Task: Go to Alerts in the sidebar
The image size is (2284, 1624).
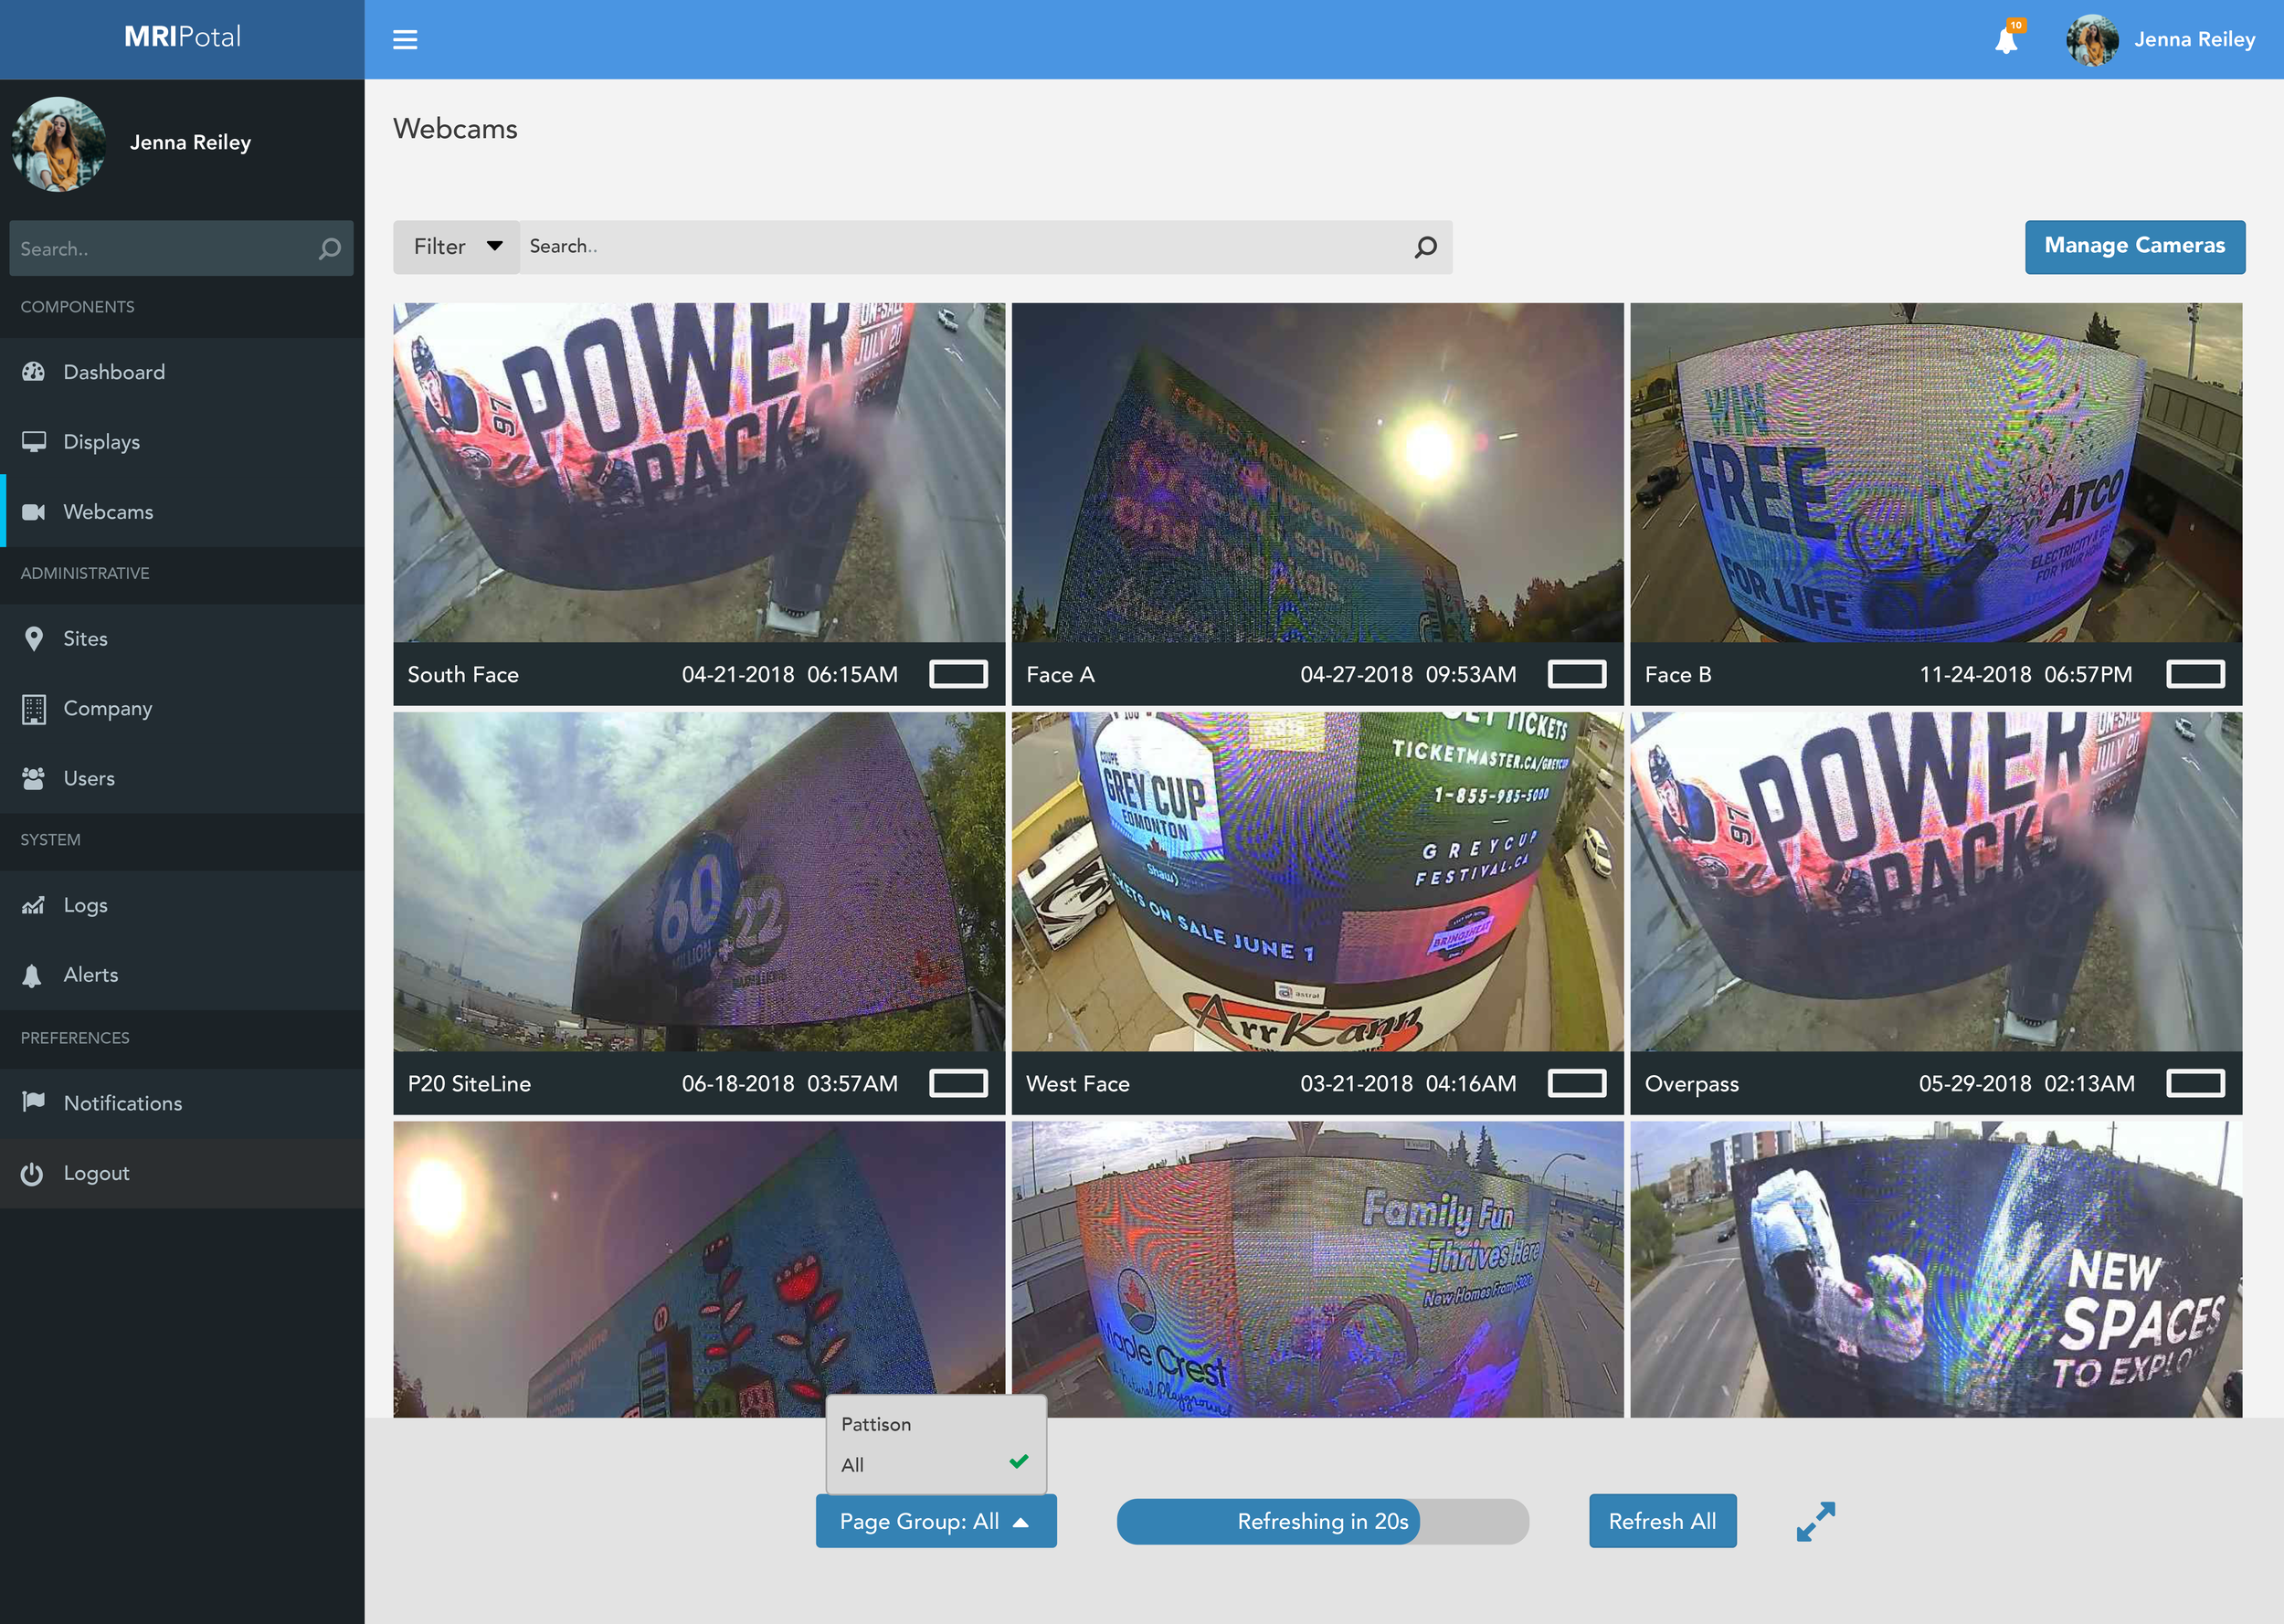Action: click(x=90, y=975)
